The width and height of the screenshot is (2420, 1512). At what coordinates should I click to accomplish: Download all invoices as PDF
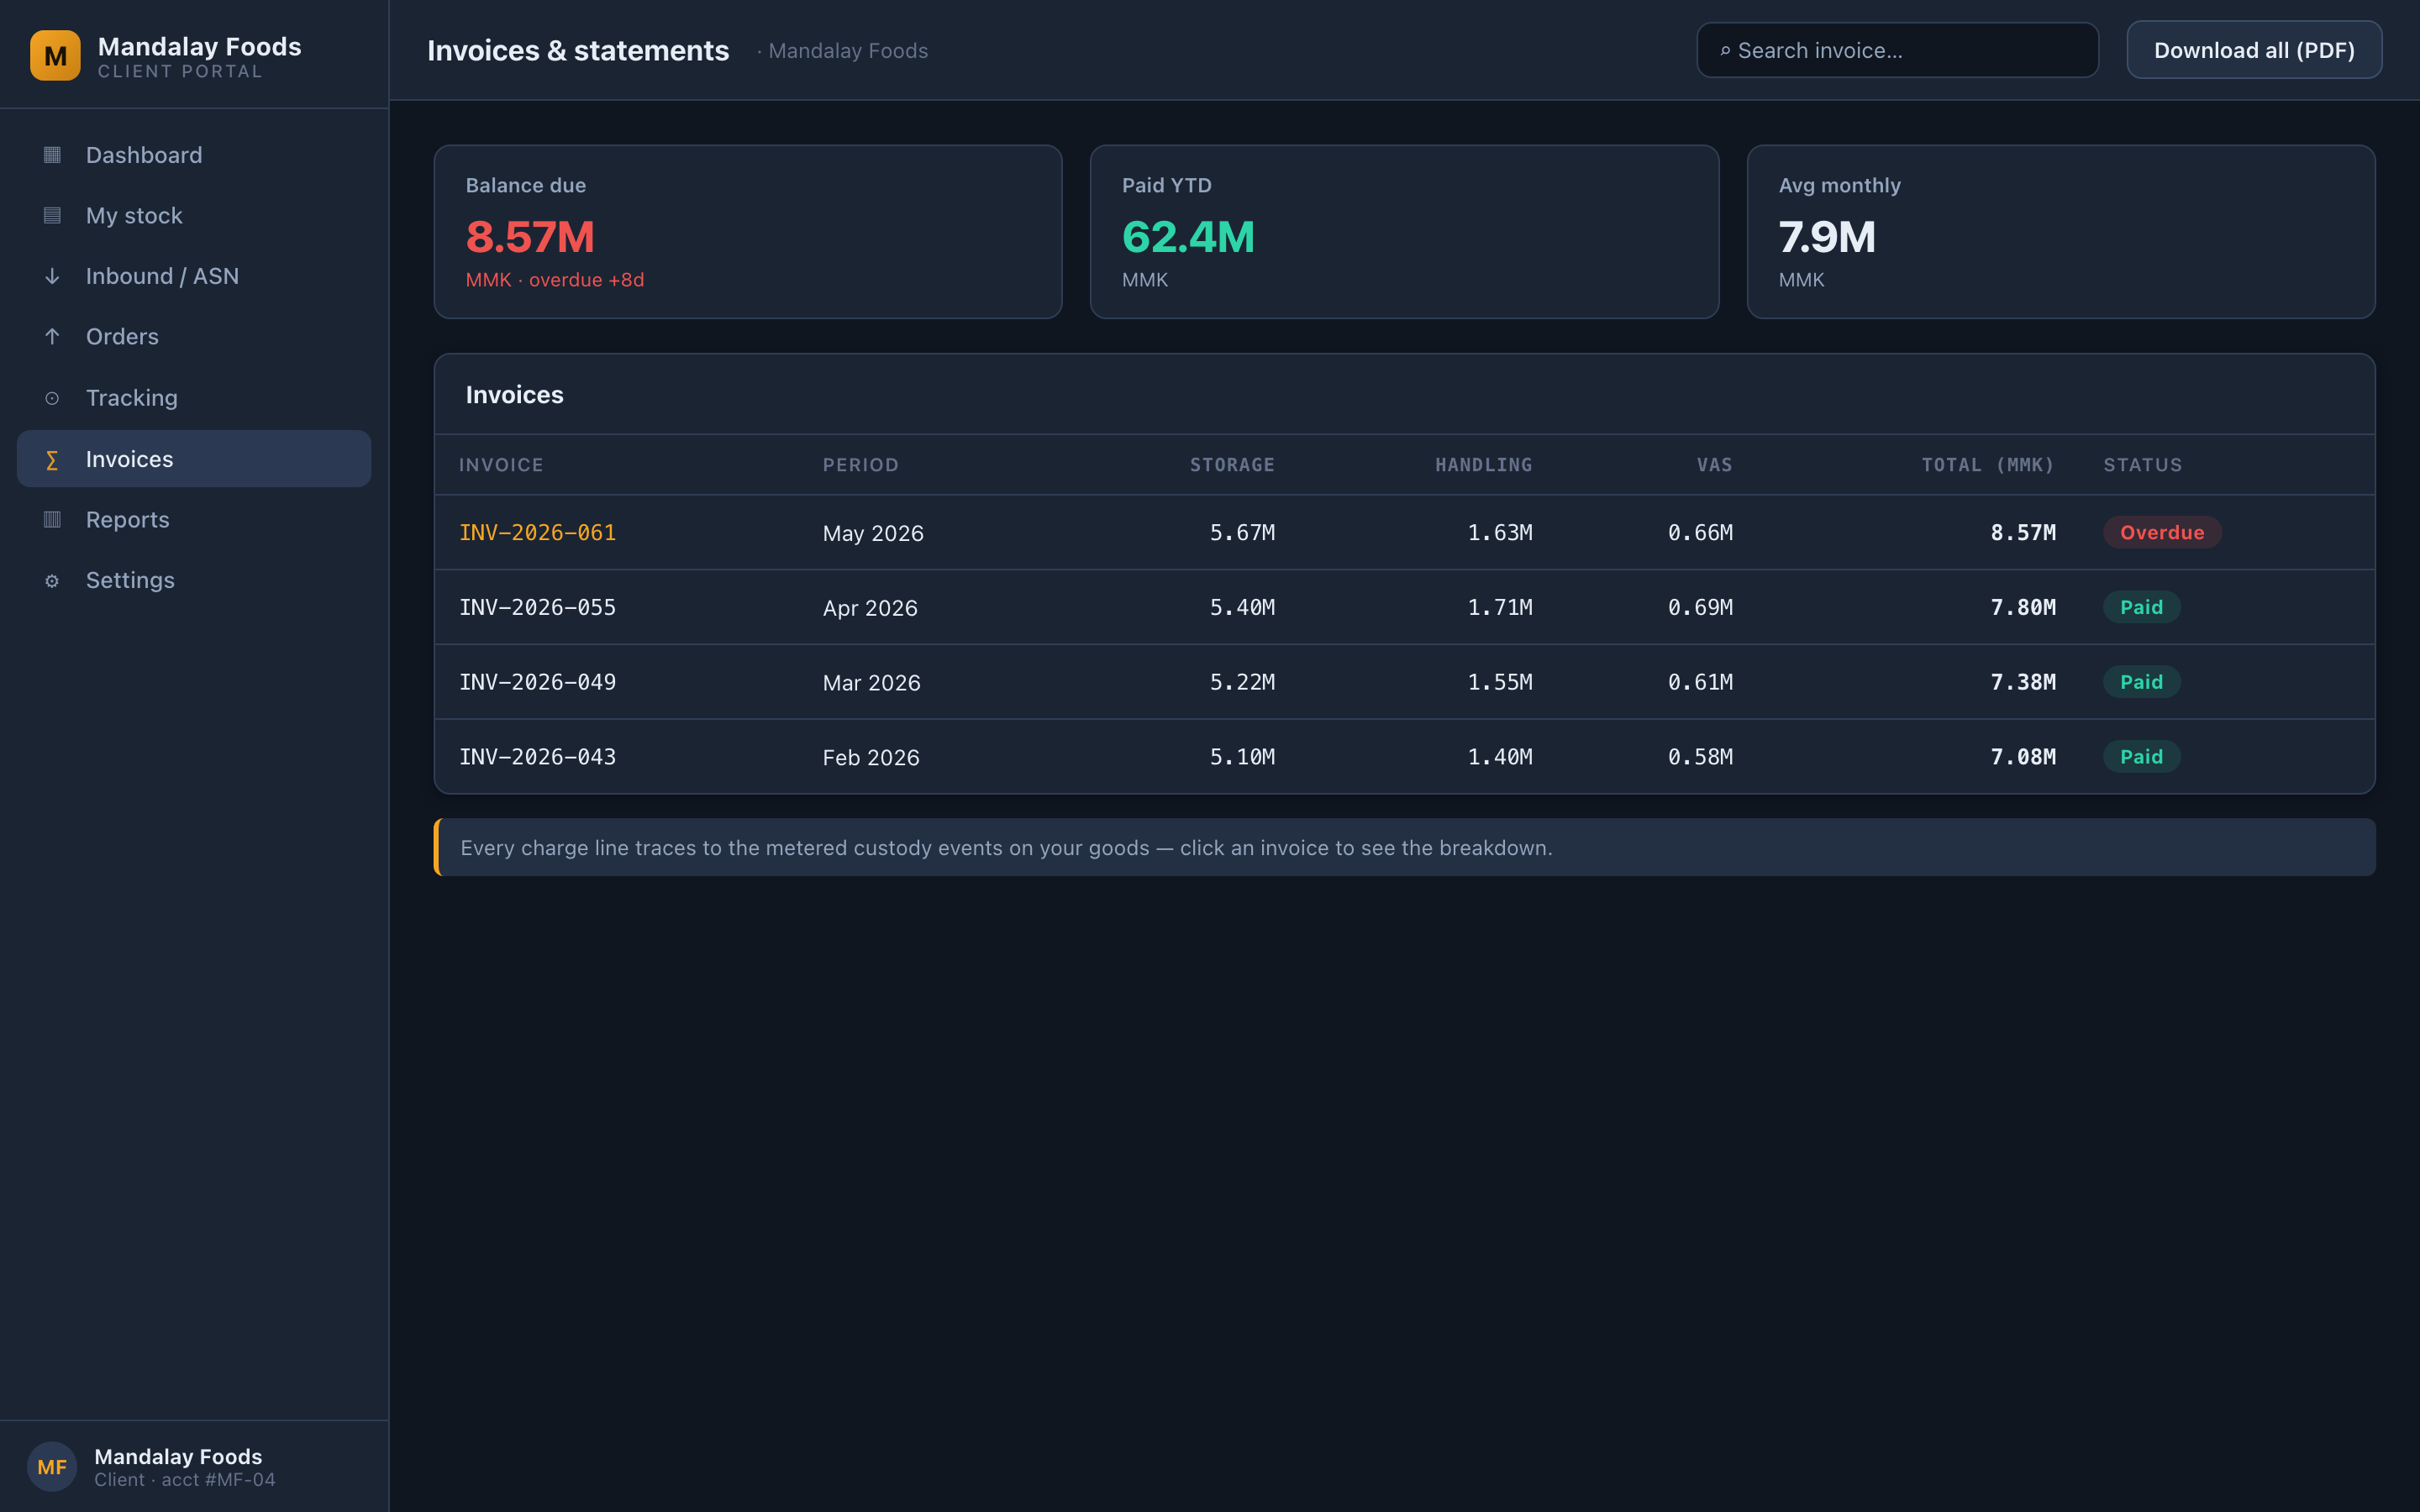[x=2254, y=50]
